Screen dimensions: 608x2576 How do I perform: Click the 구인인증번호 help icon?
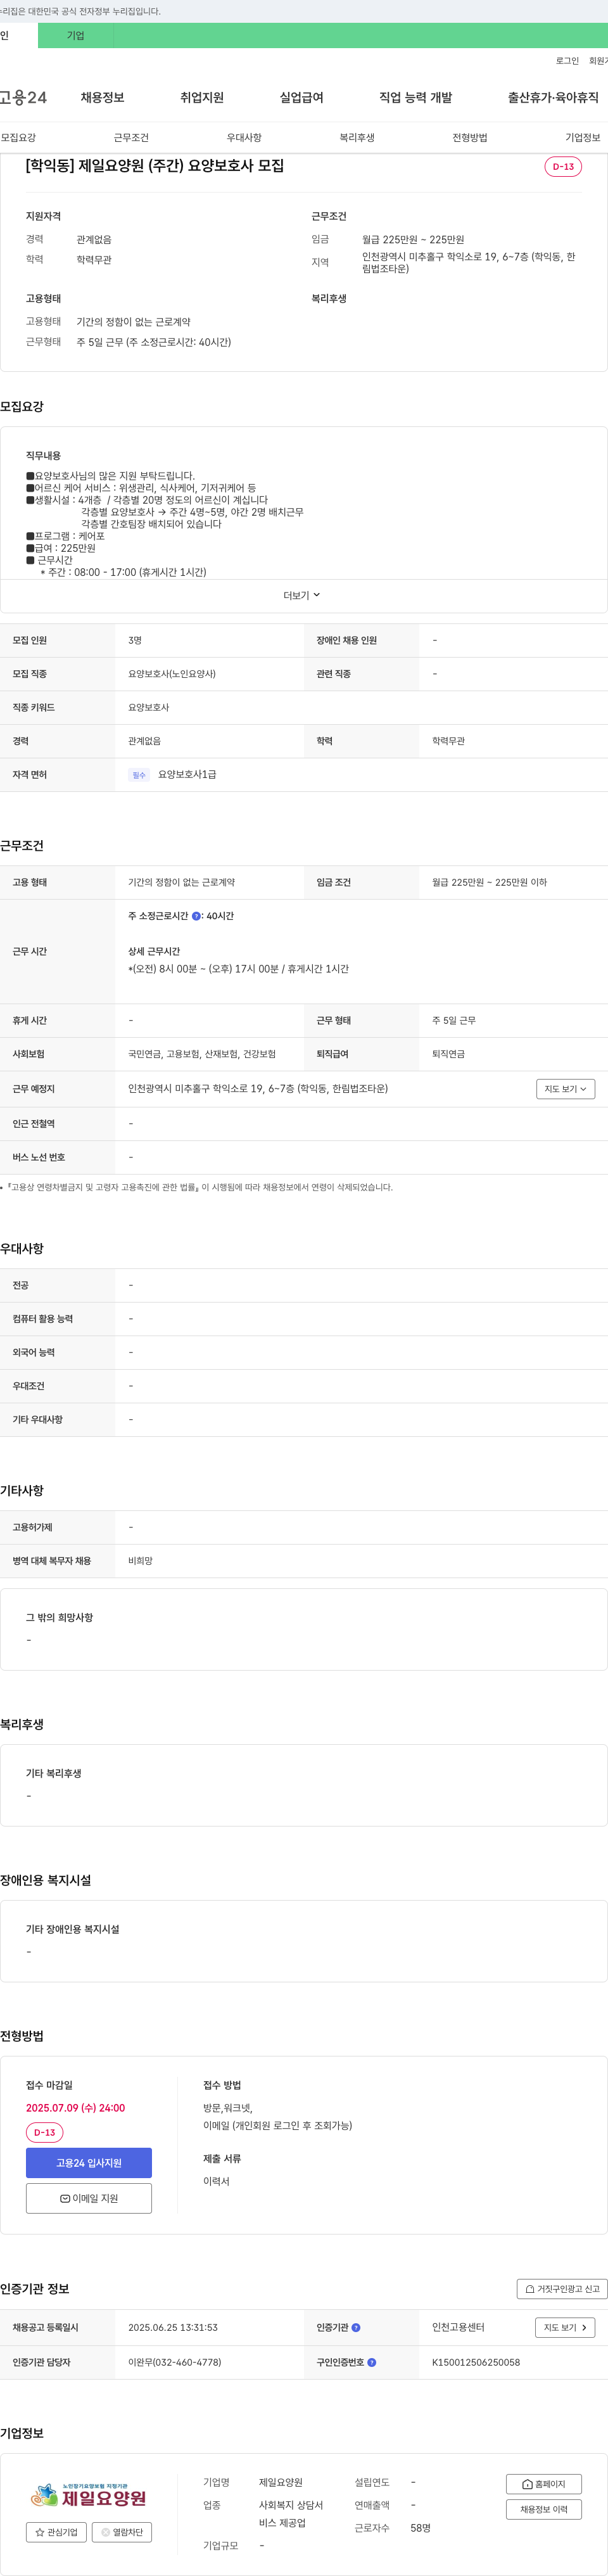pos(372,2363)
